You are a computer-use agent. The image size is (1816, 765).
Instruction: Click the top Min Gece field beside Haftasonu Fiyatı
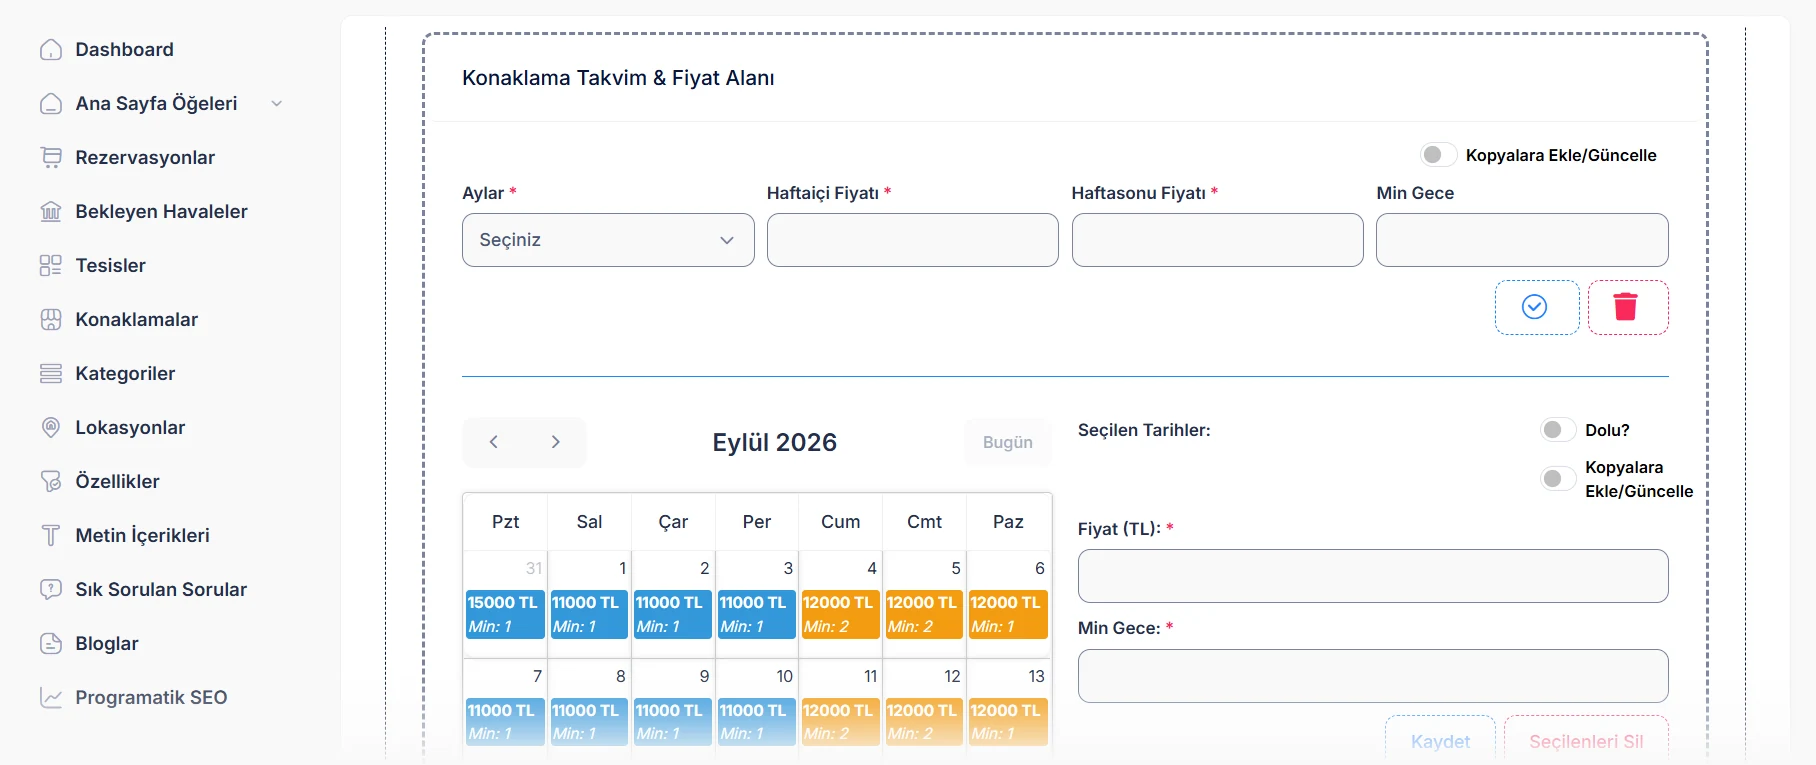(1522, 240)
